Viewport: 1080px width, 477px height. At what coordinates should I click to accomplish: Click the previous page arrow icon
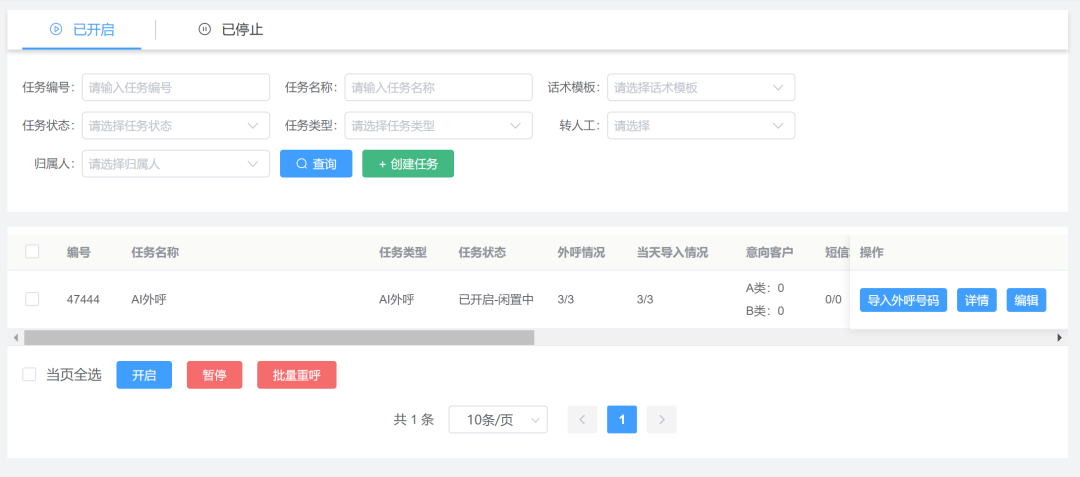[582, 420]
